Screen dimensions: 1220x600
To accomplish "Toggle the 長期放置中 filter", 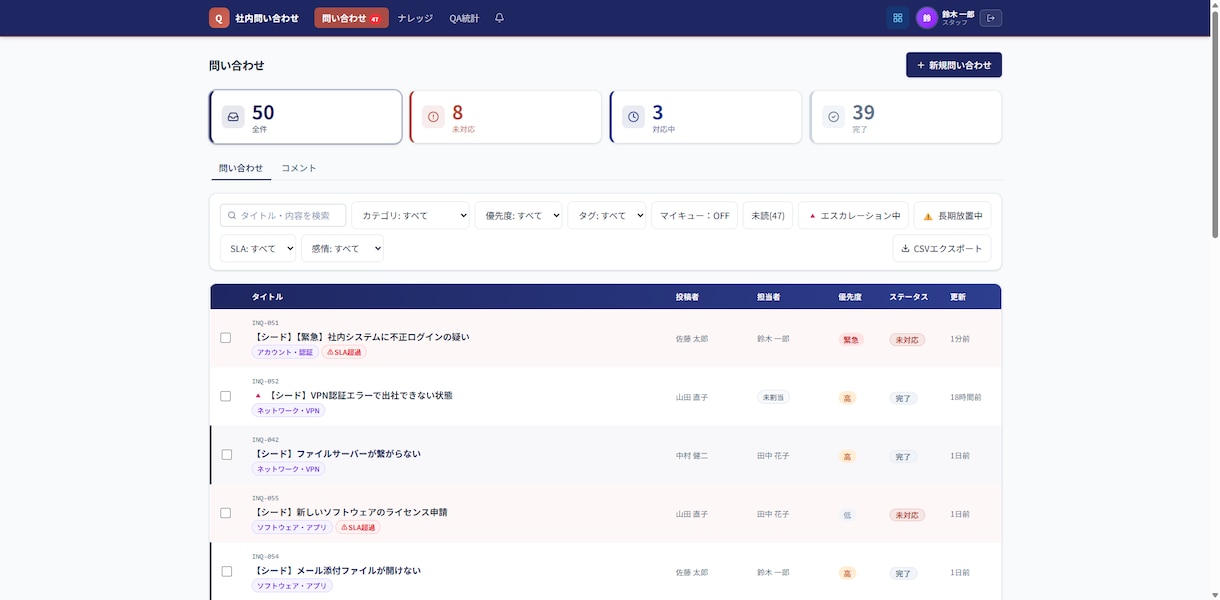I will pos(952,216).
